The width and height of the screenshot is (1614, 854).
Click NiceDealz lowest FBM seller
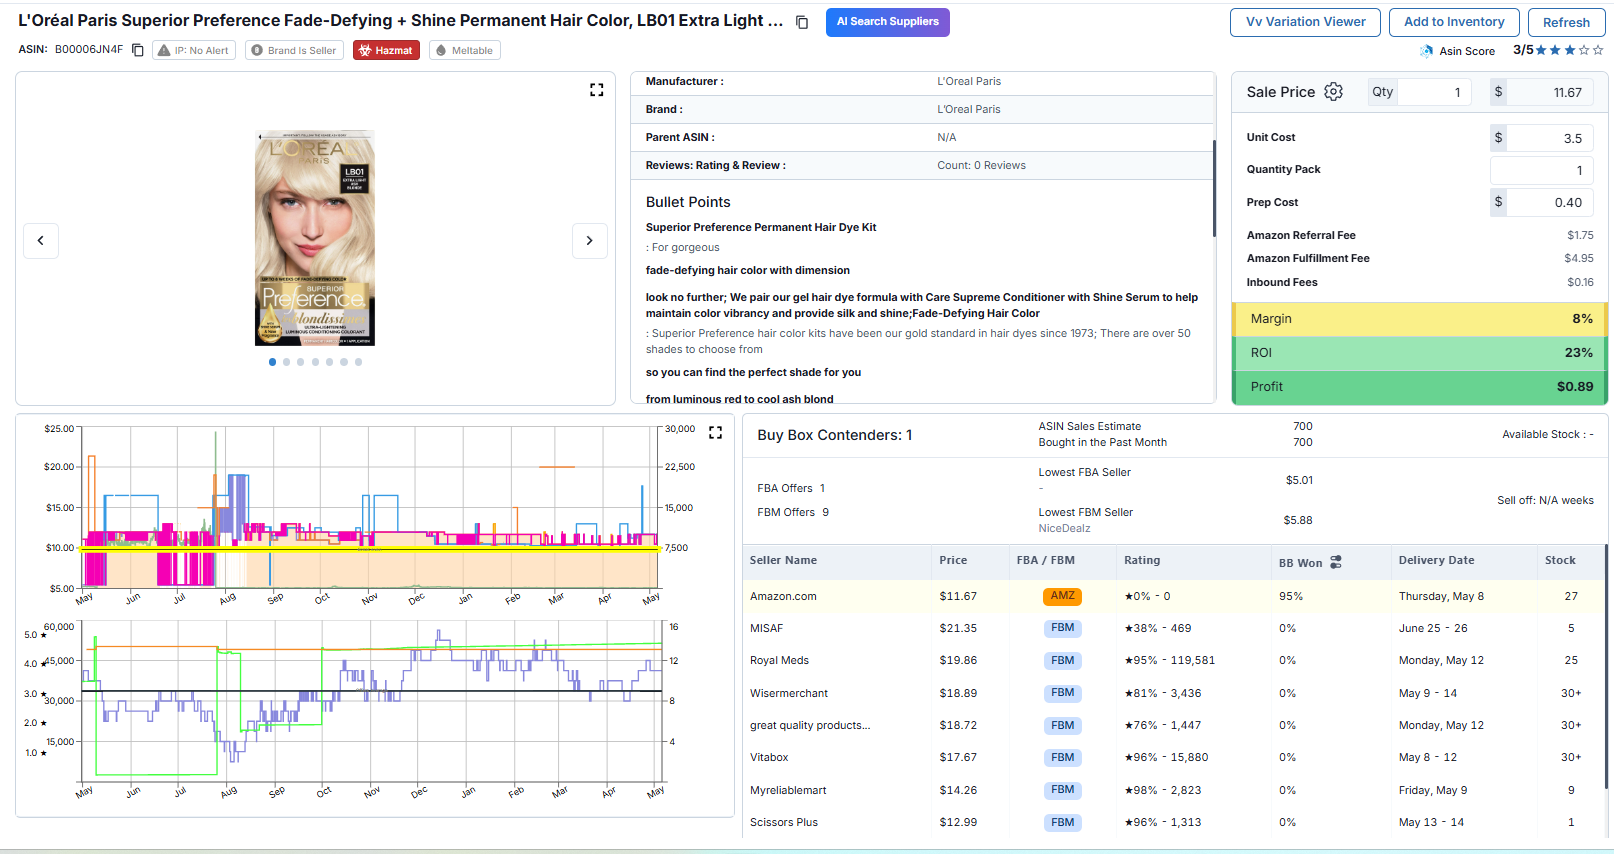point(1064,529)
